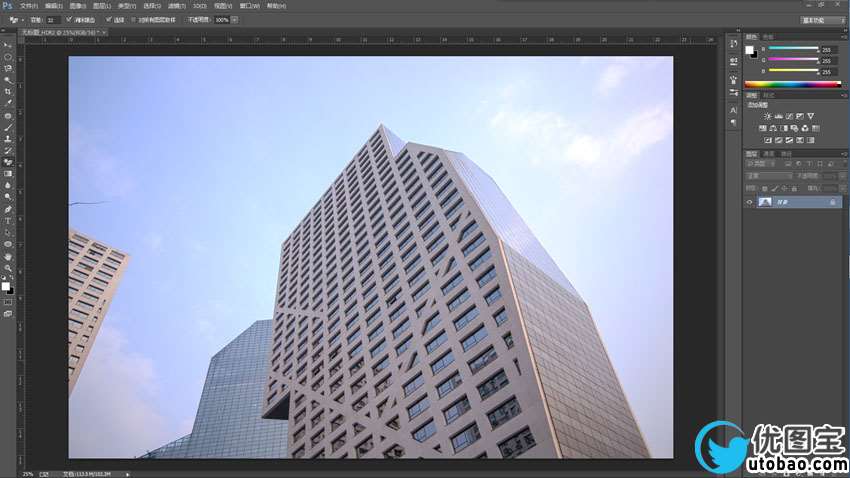Hide the background layer with eye icon
The width and height of the screenshot is (850, 478).
pos(750,202)
